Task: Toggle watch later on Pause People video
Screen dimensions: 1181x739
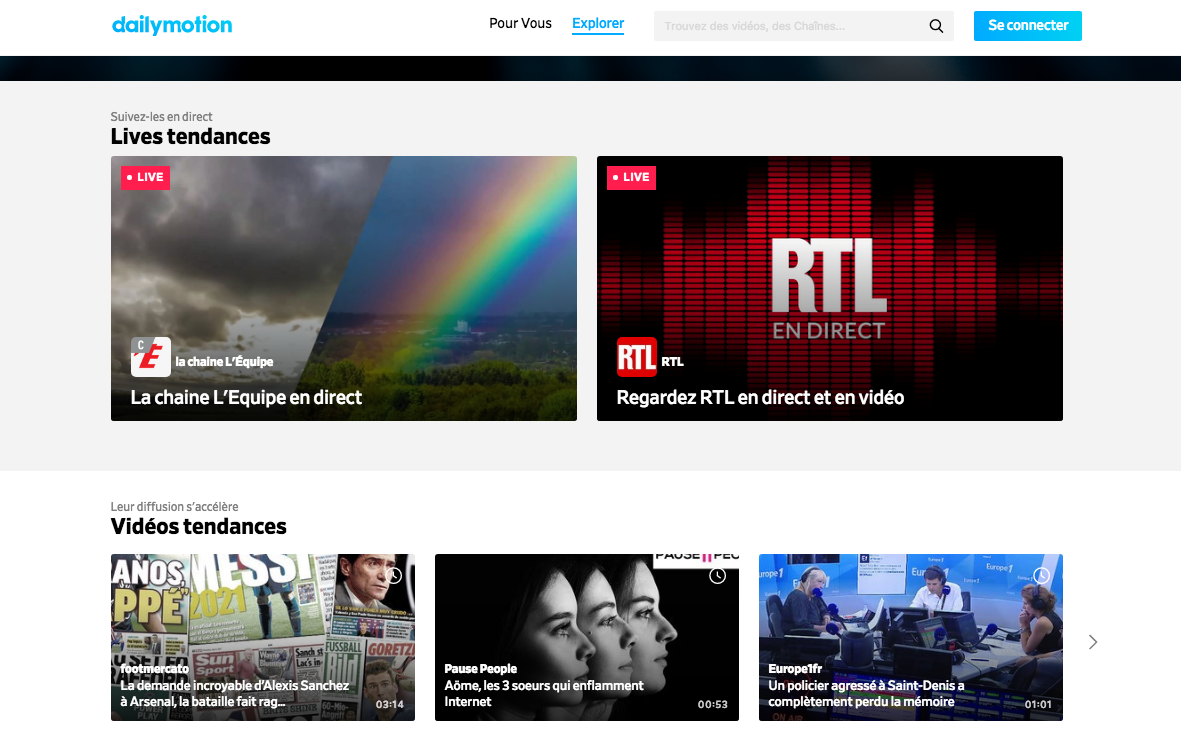Action: 717,576
